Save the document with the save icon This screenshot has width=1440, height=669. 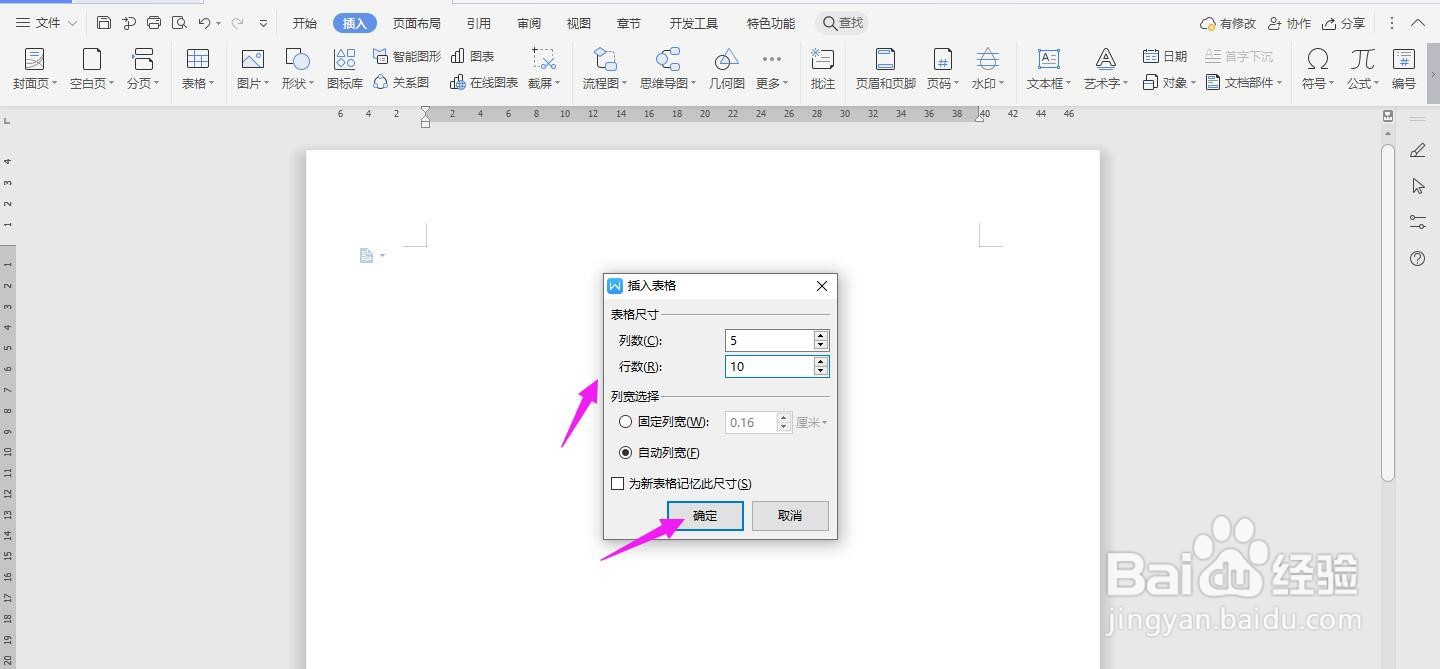coord(103,22)
